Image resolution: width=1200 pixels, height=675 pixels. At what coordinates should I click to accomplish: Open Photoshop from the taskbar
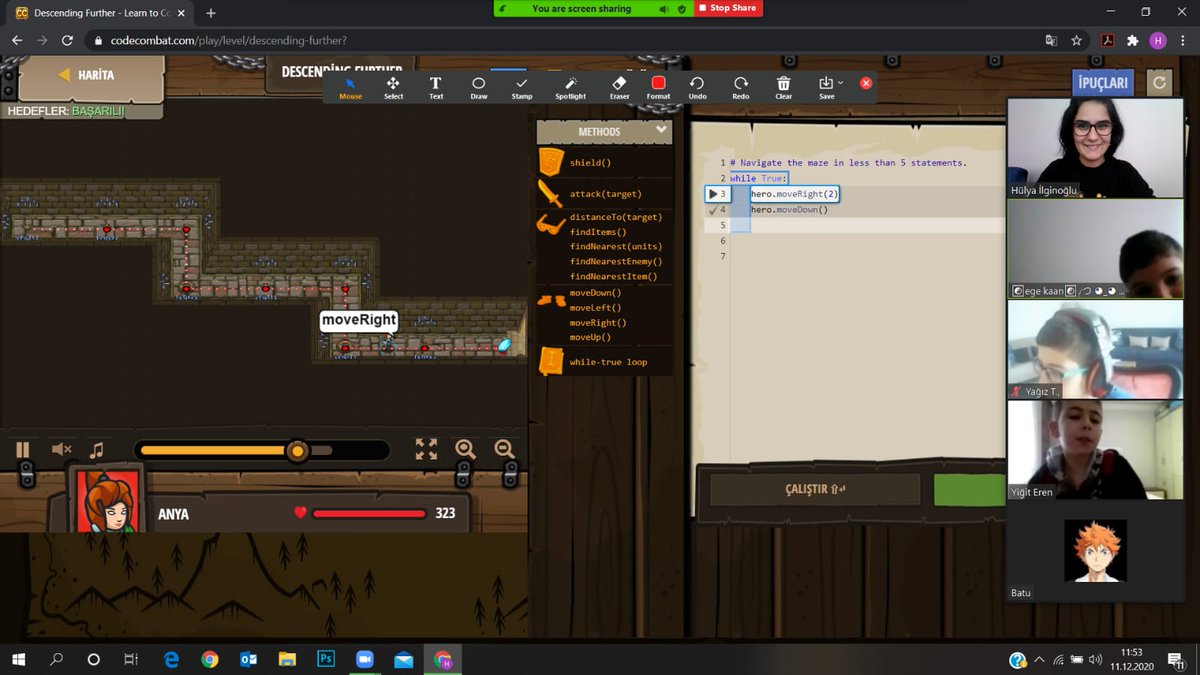click(x=325, y=659)
